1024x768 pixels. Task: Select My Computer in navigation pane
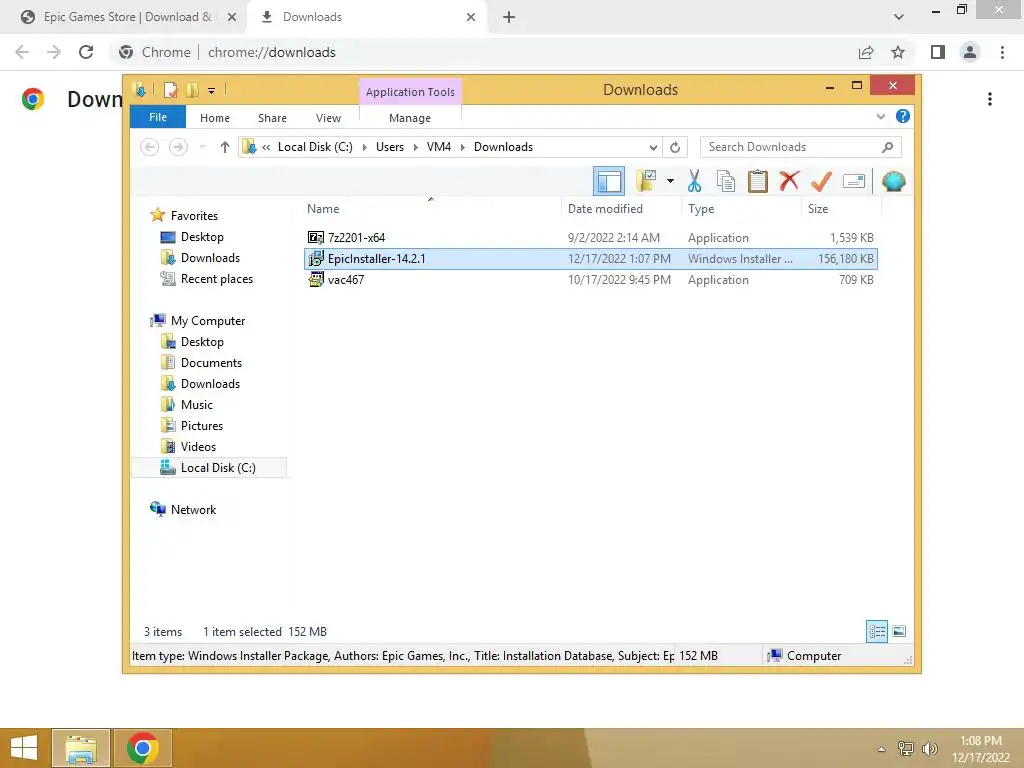point(208,321)
